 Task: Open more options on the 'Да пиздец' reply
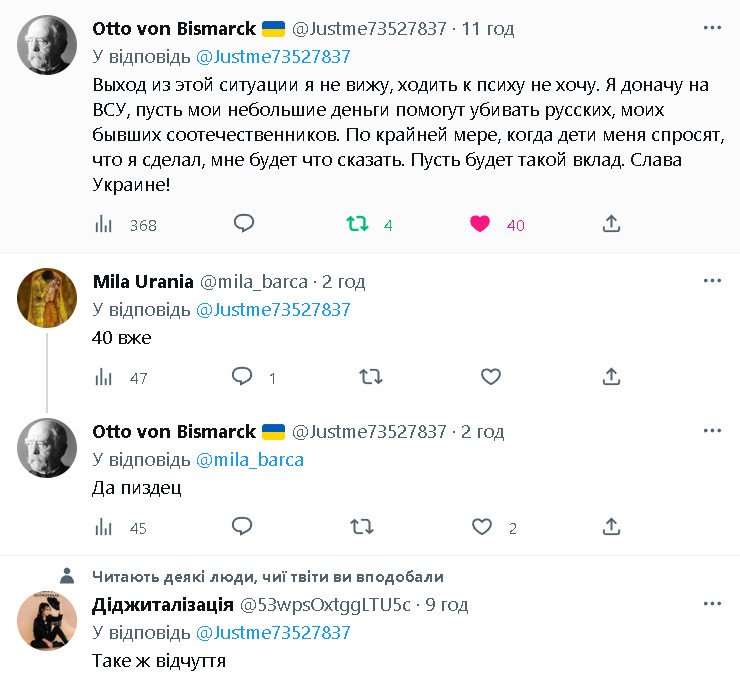click(x=712, y=431)
